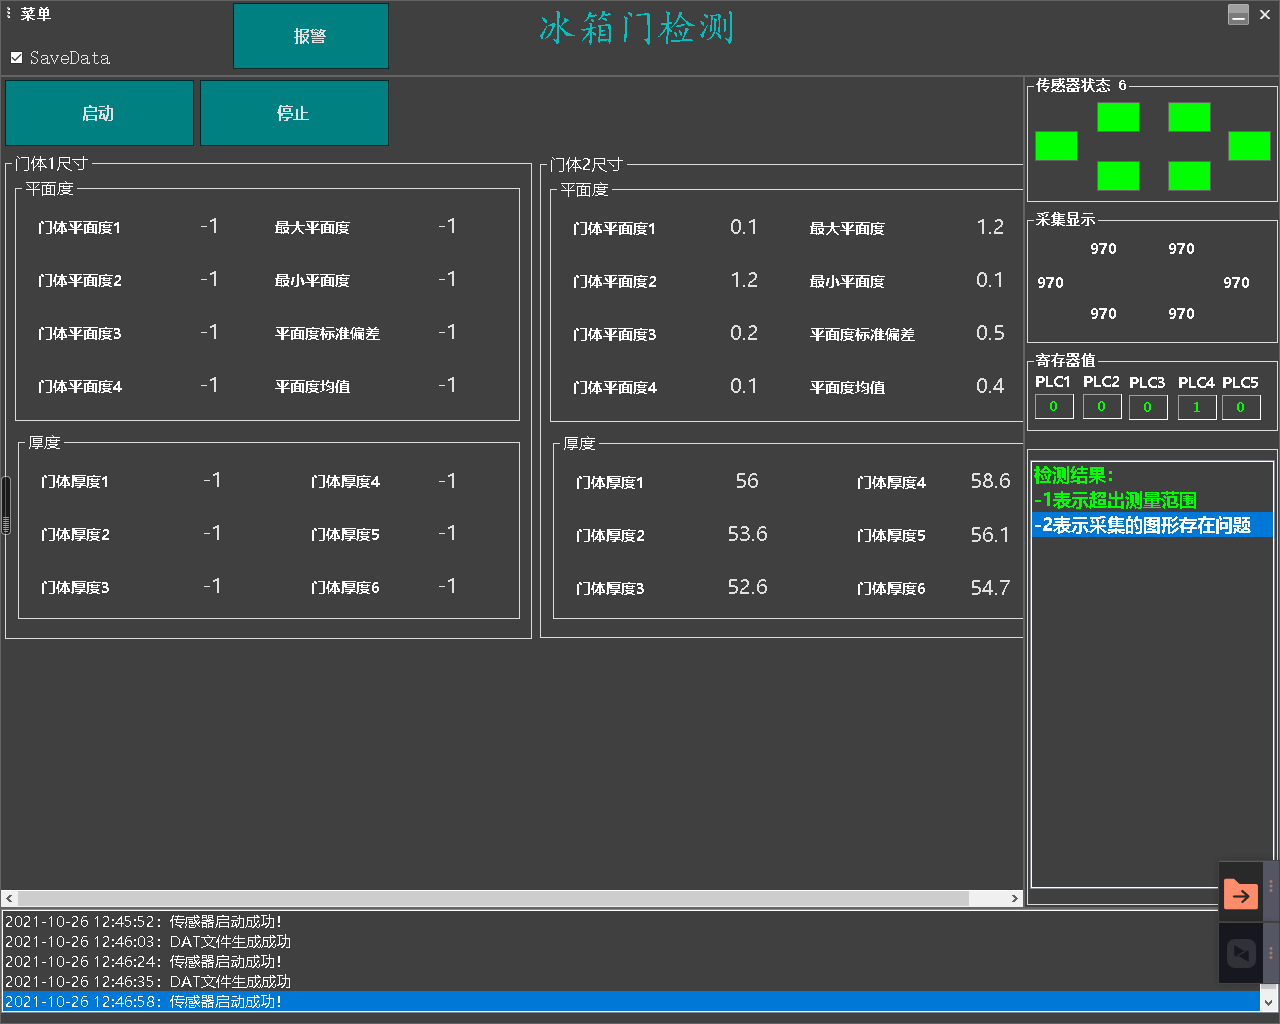Click 门体2 门体厚度6 value 54.7

(990, 588)
